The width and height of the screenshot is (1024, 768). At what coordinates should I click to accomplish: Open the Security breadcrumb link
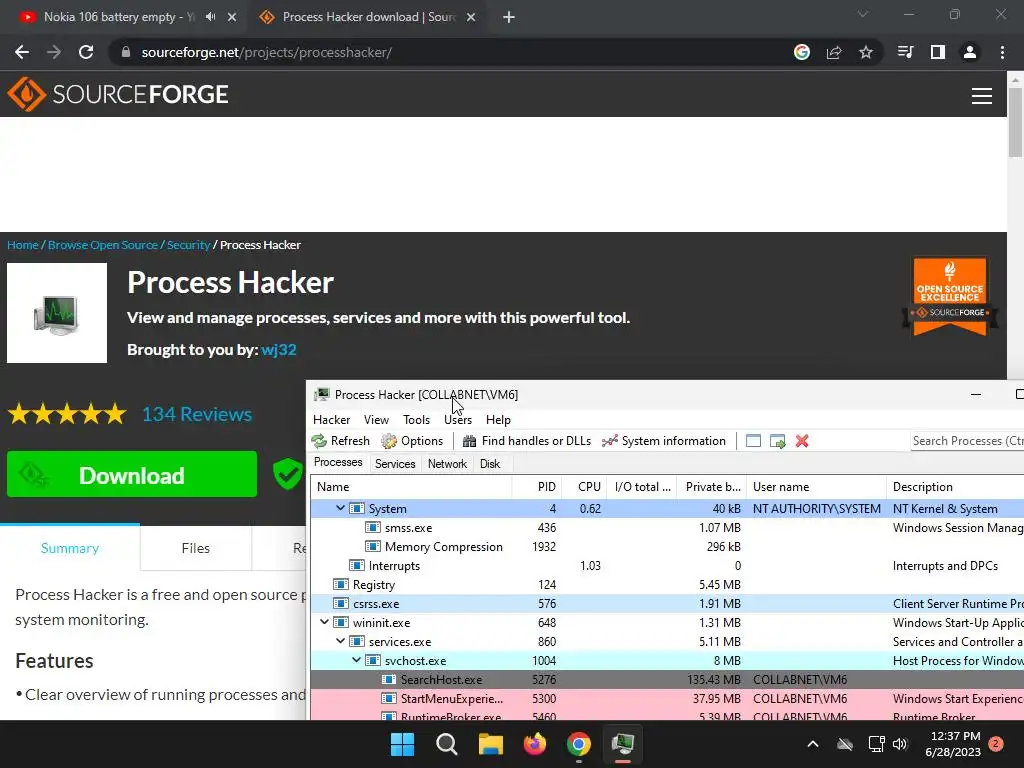[189, 245]
